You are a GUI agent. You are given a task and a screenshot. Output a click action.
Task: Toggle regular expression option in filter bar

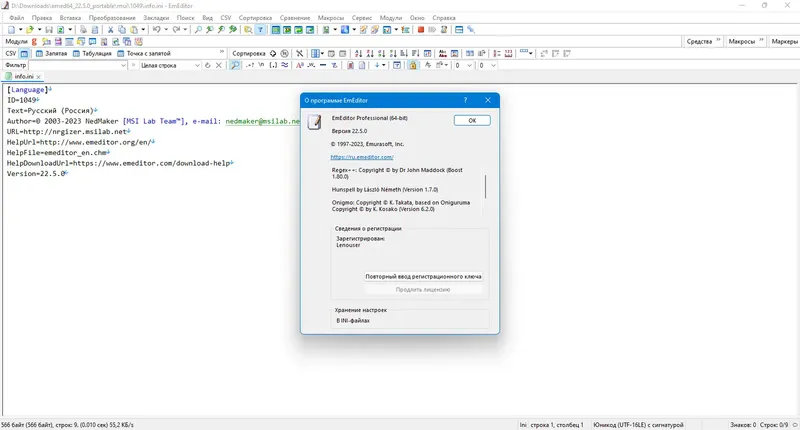tap(250, 65)
